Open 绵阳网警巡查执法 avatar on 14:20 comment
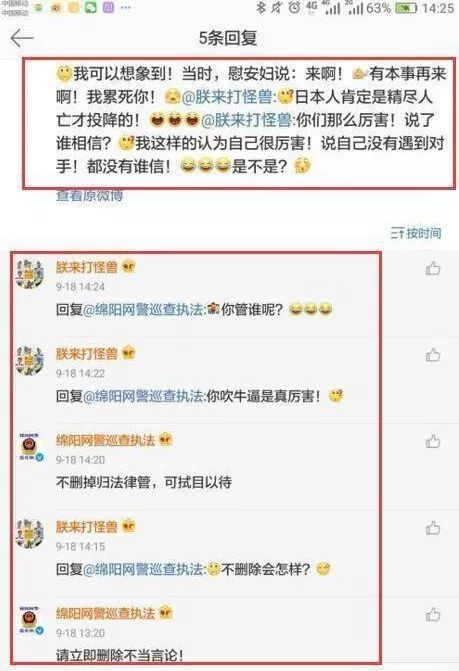 pos(30,447)
